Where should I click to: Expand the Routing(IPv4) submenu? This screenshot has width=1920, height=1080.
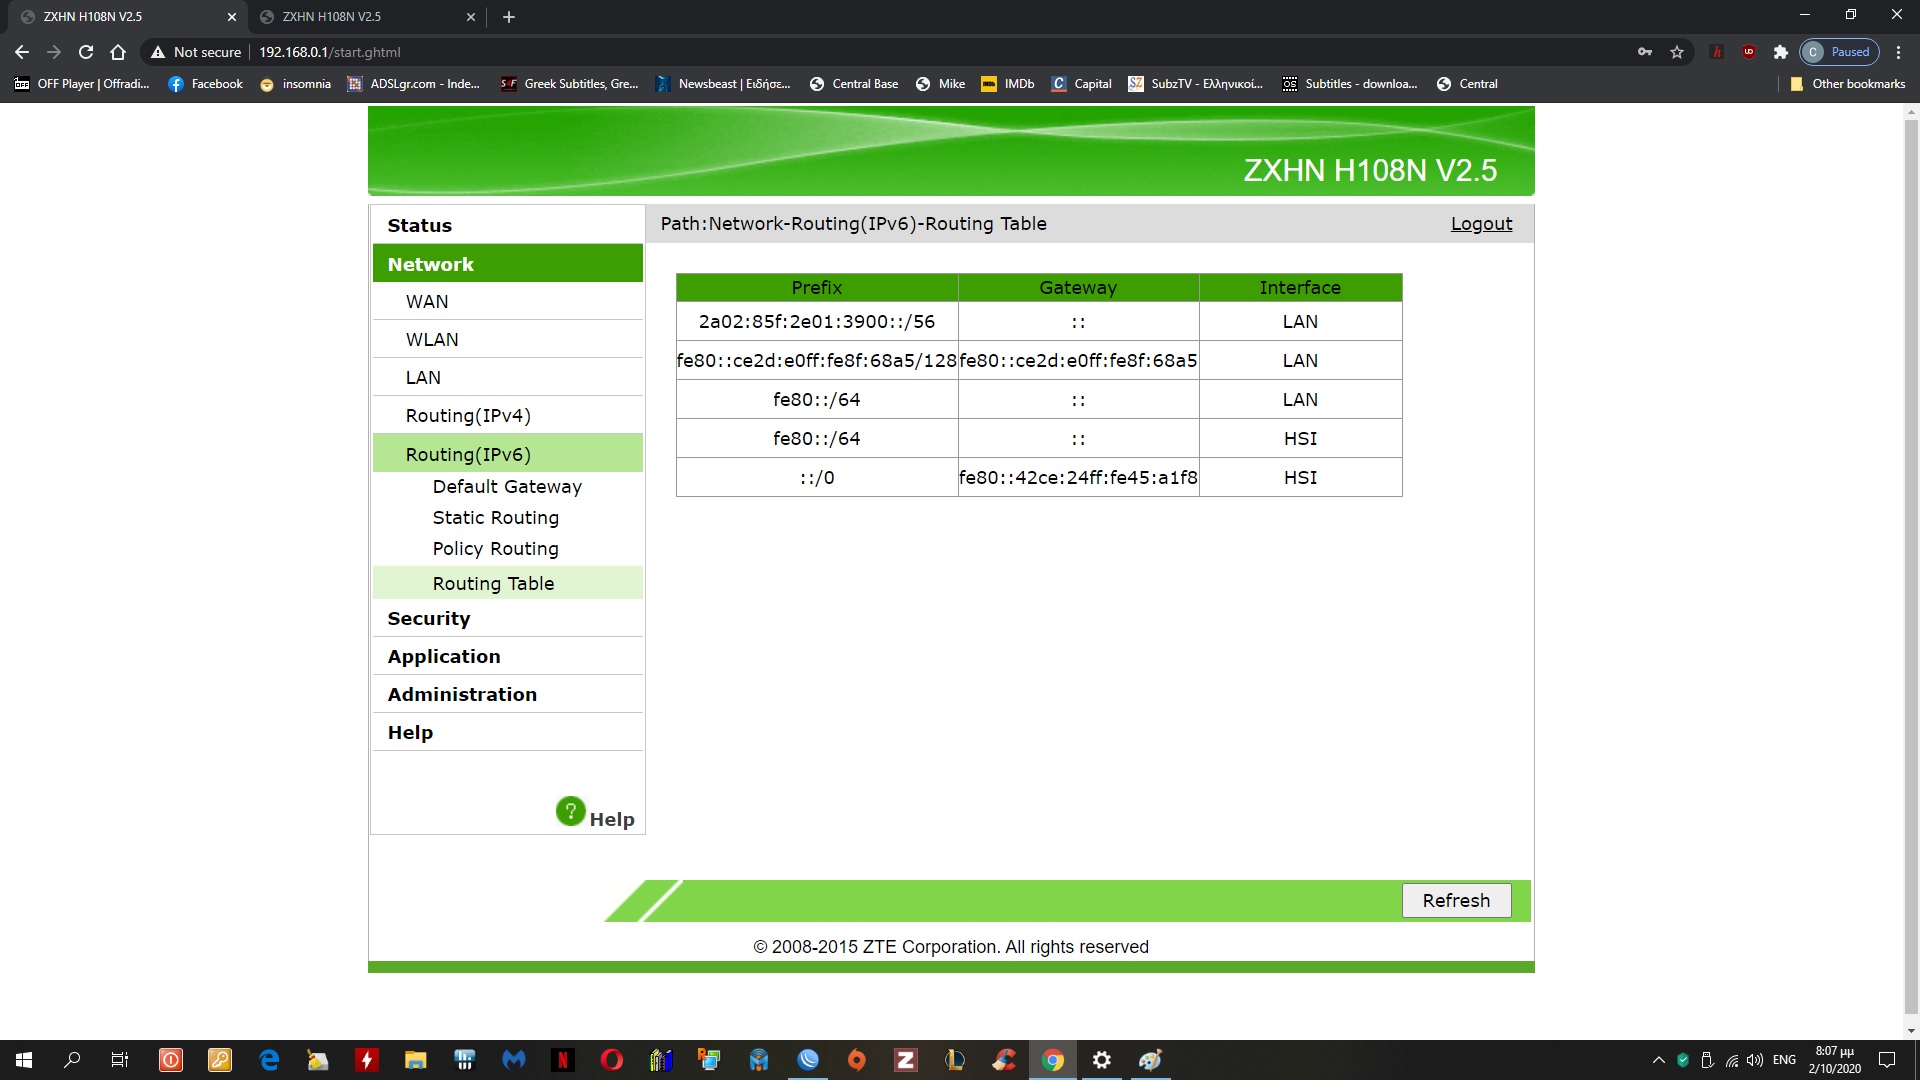[467, 415]
